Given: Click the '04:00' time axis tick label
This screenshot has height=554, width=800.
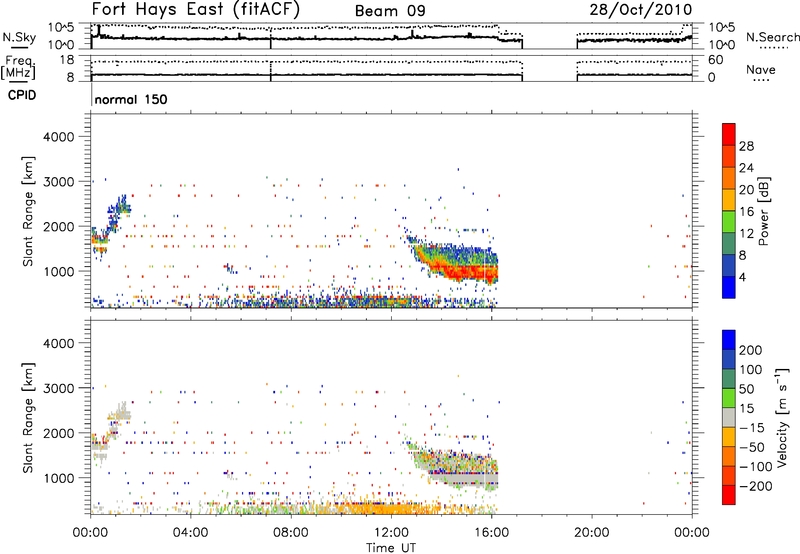Looking at the screenshot, I should pyautogui.click(x=190, y=533).
